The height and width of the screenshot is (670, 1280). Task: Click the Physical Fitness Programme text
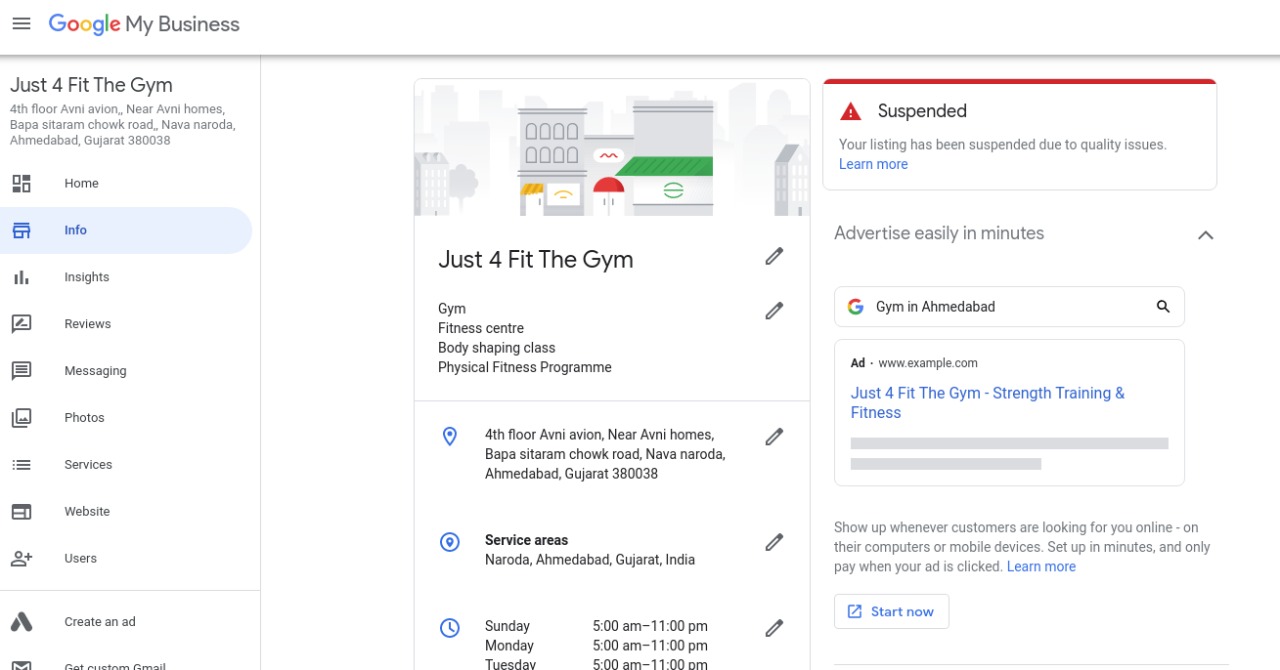[525, 367]
